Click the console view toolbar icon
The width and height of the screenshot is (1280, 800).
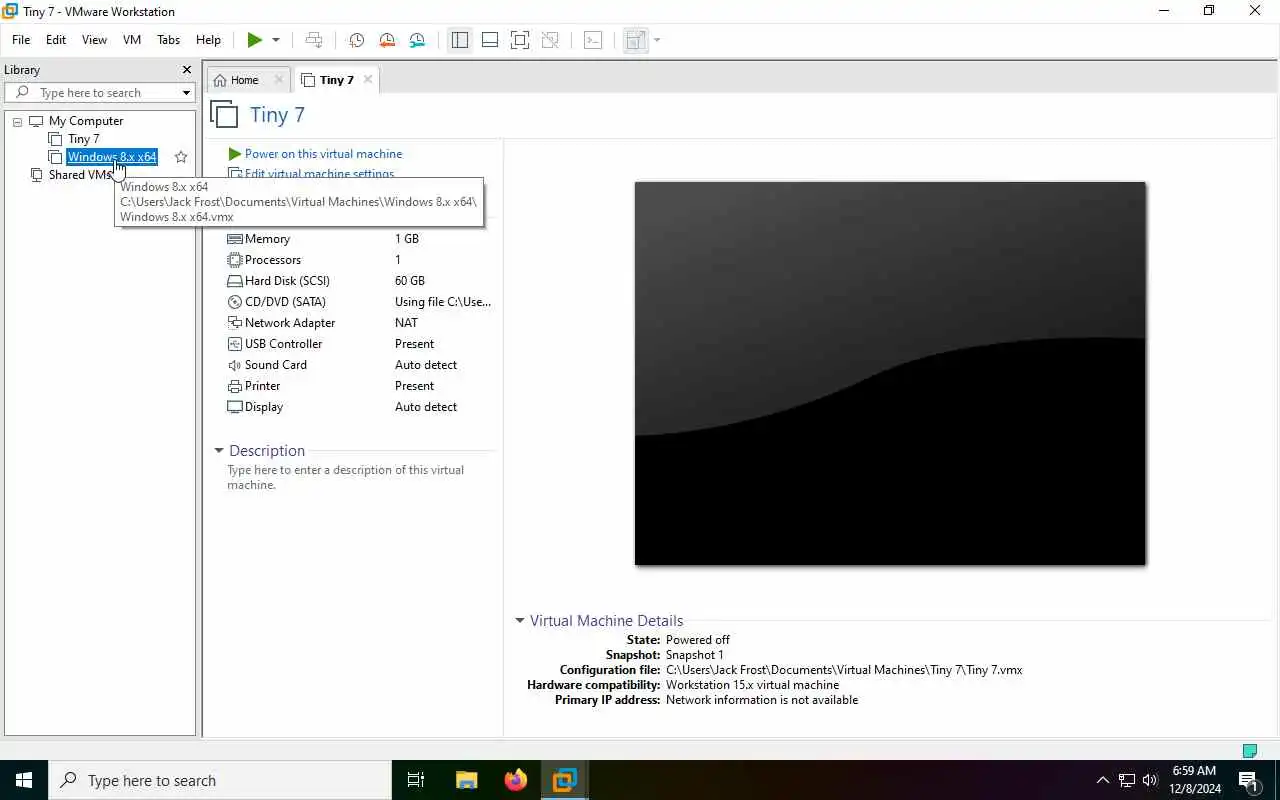click(593, 40)
